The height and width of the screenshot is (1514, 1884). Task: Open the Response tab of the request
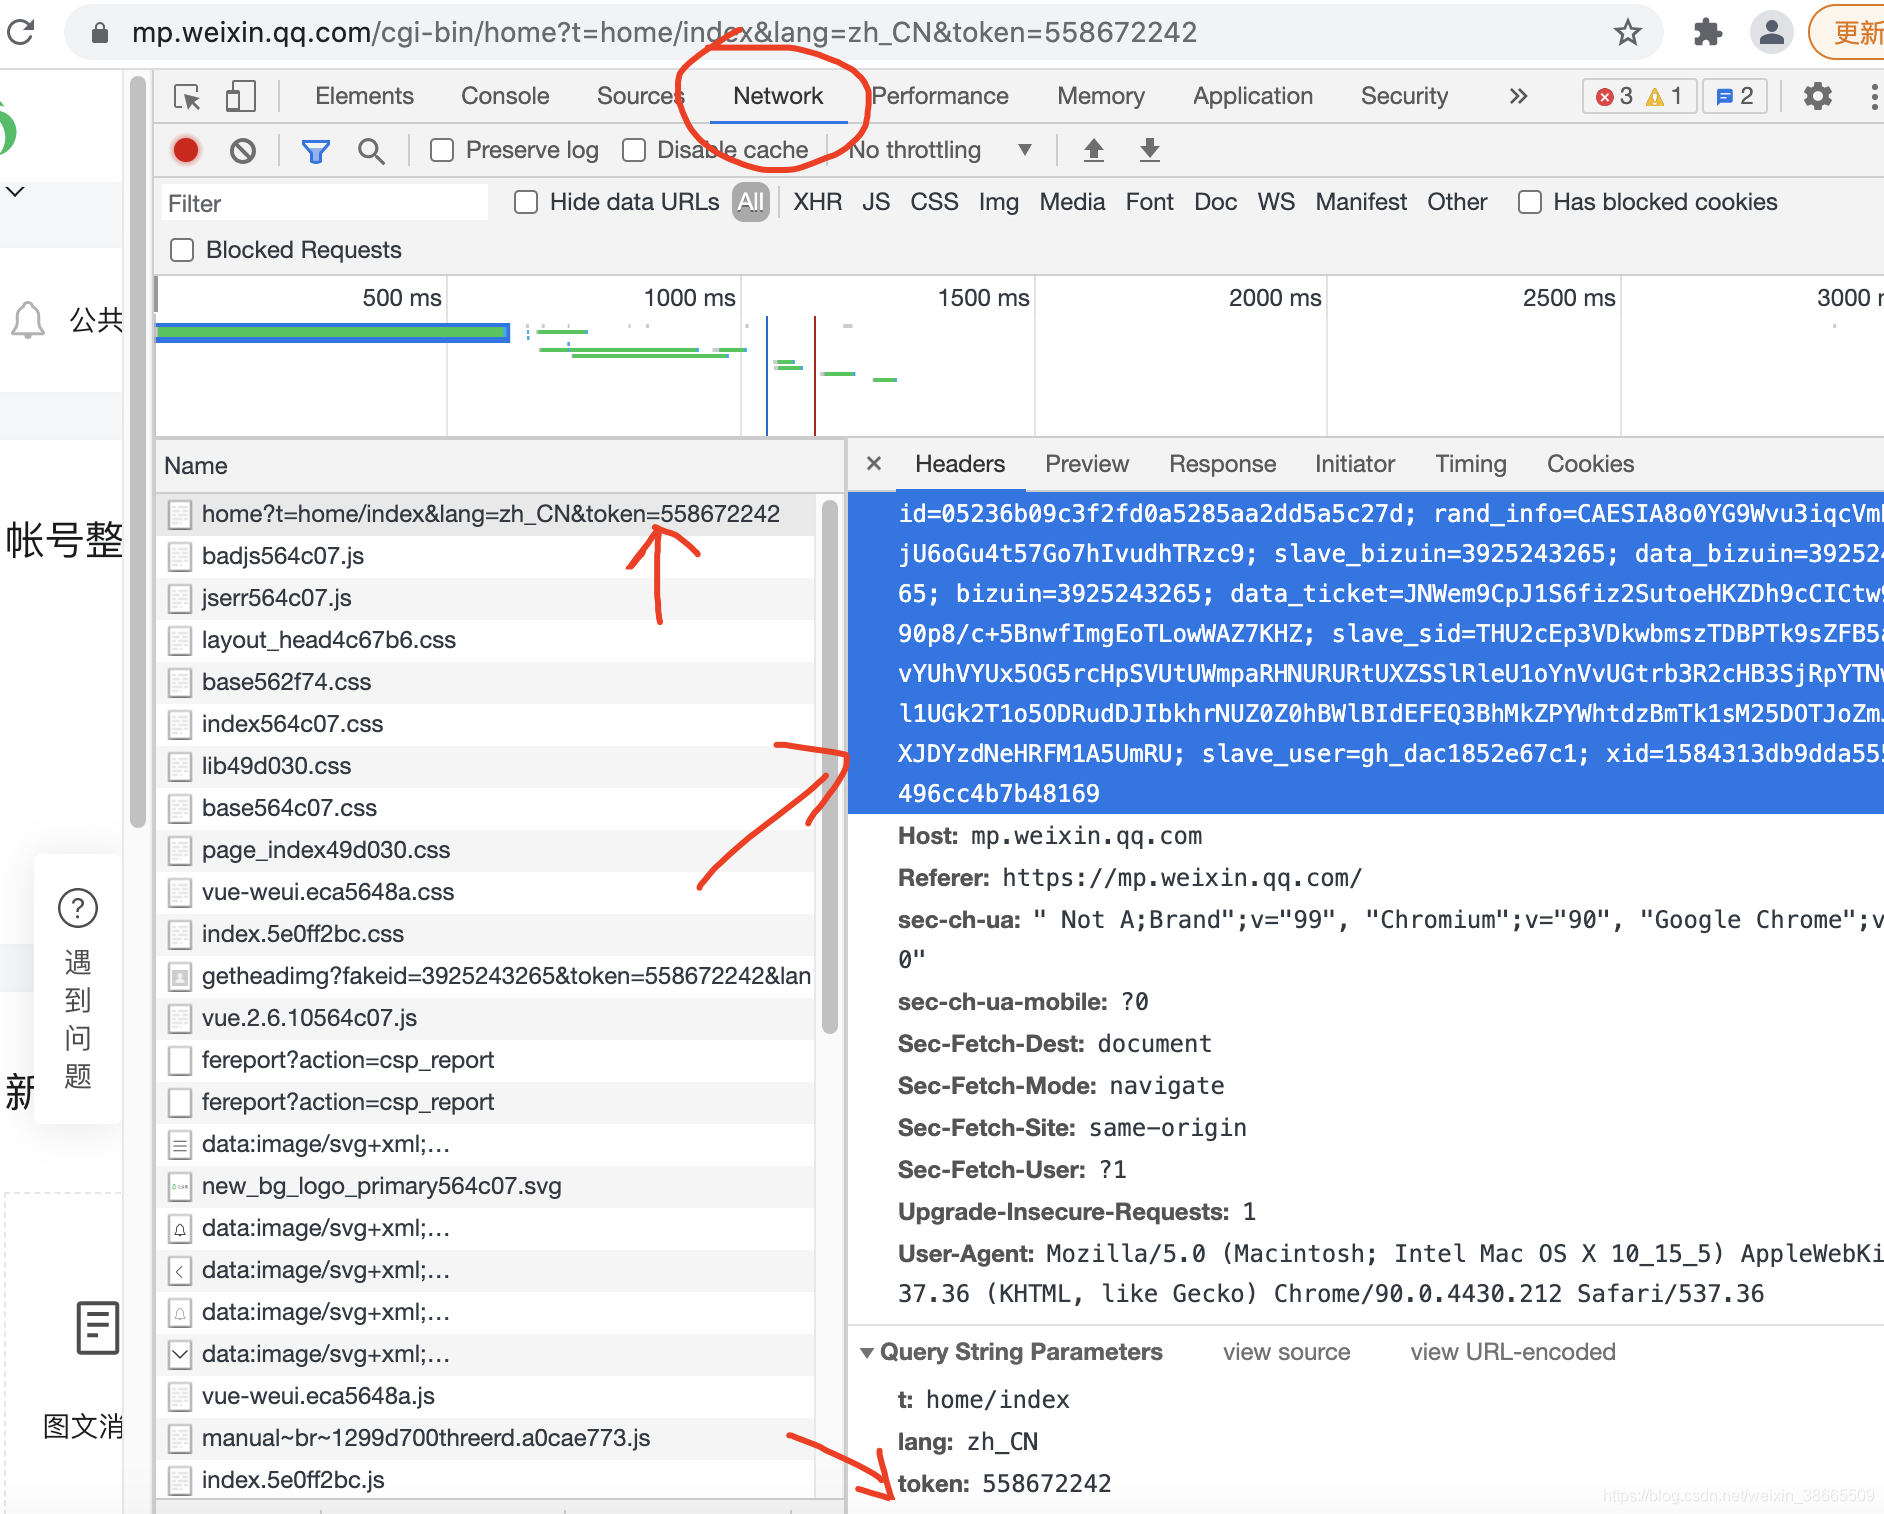[1222, 464]
